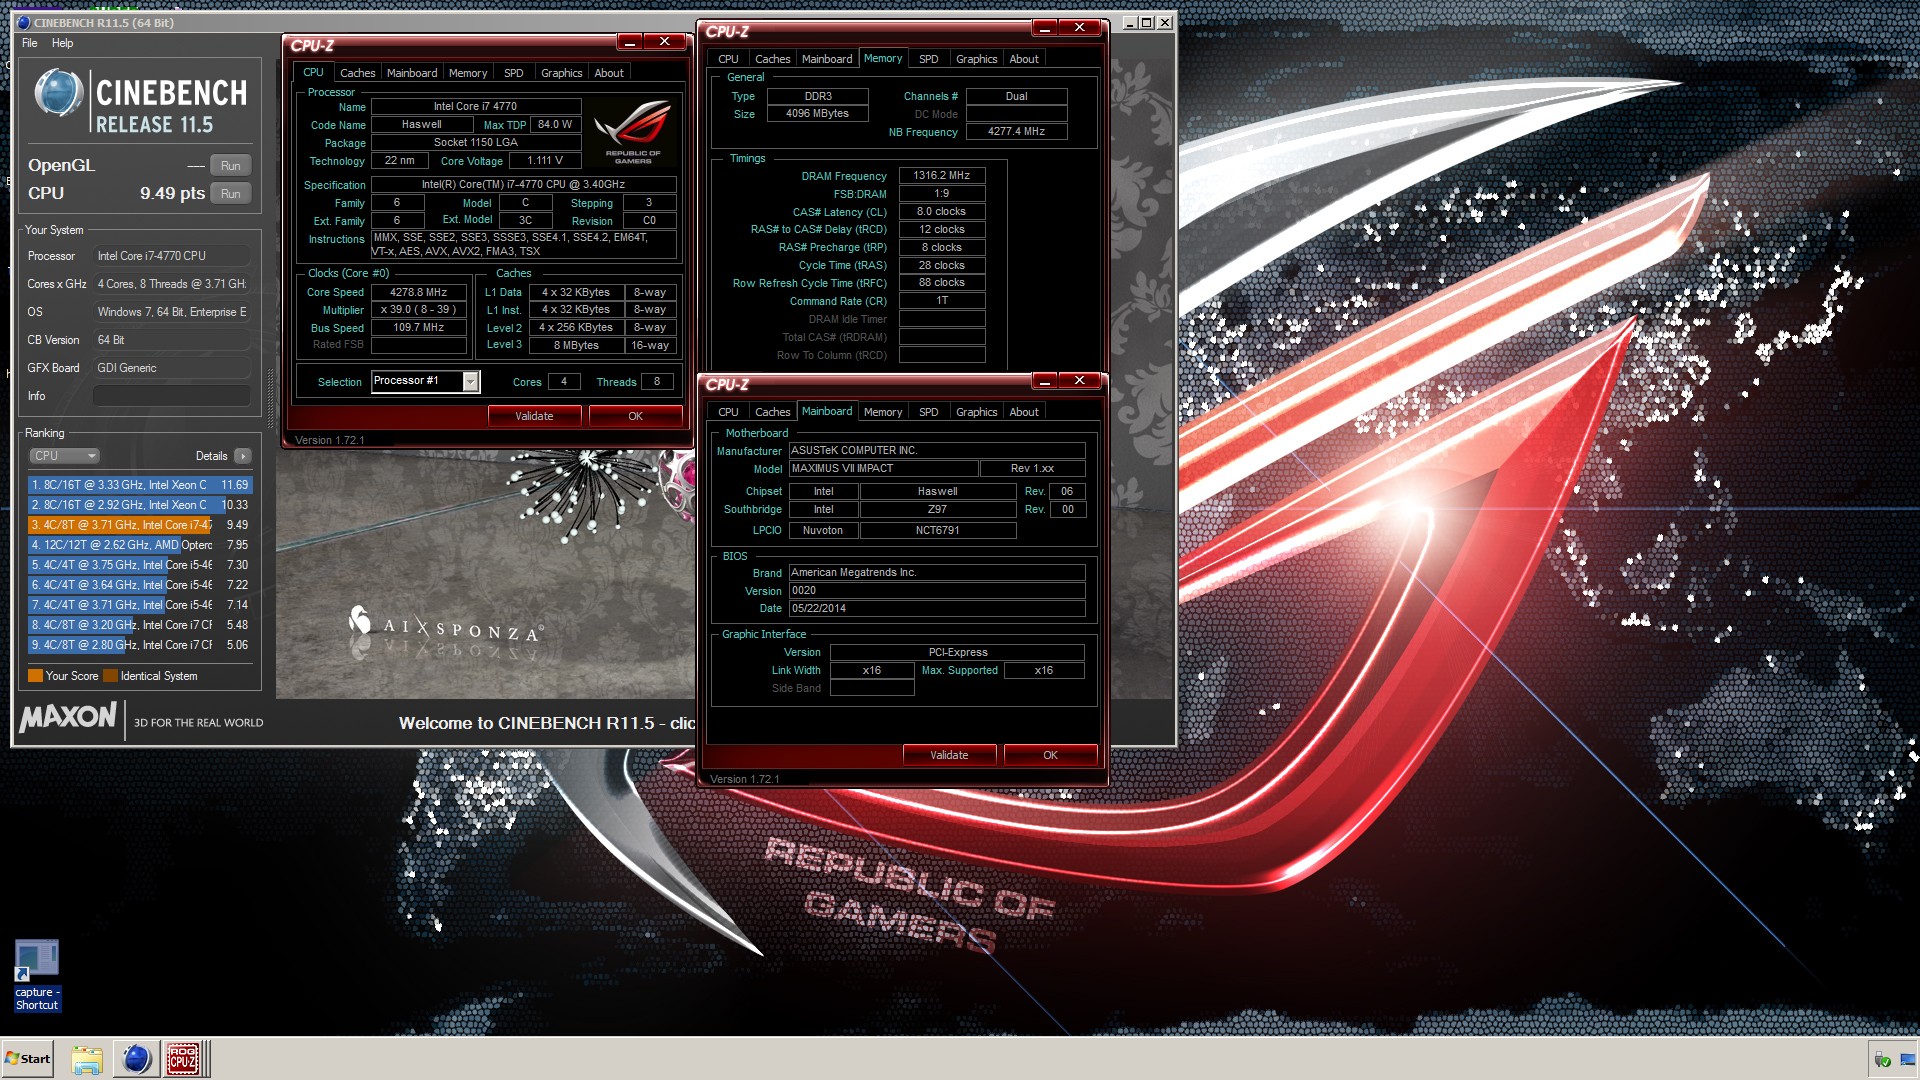This screenshot has height=1080, width=1920.
Task: Switch to Memory tab in the CPU window
Action: 468,73
